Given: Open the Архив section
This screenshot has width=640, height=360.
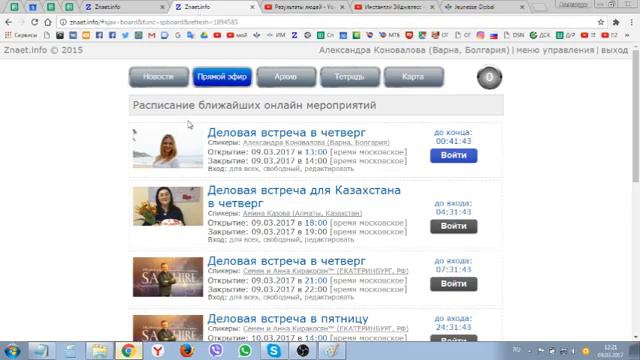Looking at the screenshot, I should [x=286, y=77].
